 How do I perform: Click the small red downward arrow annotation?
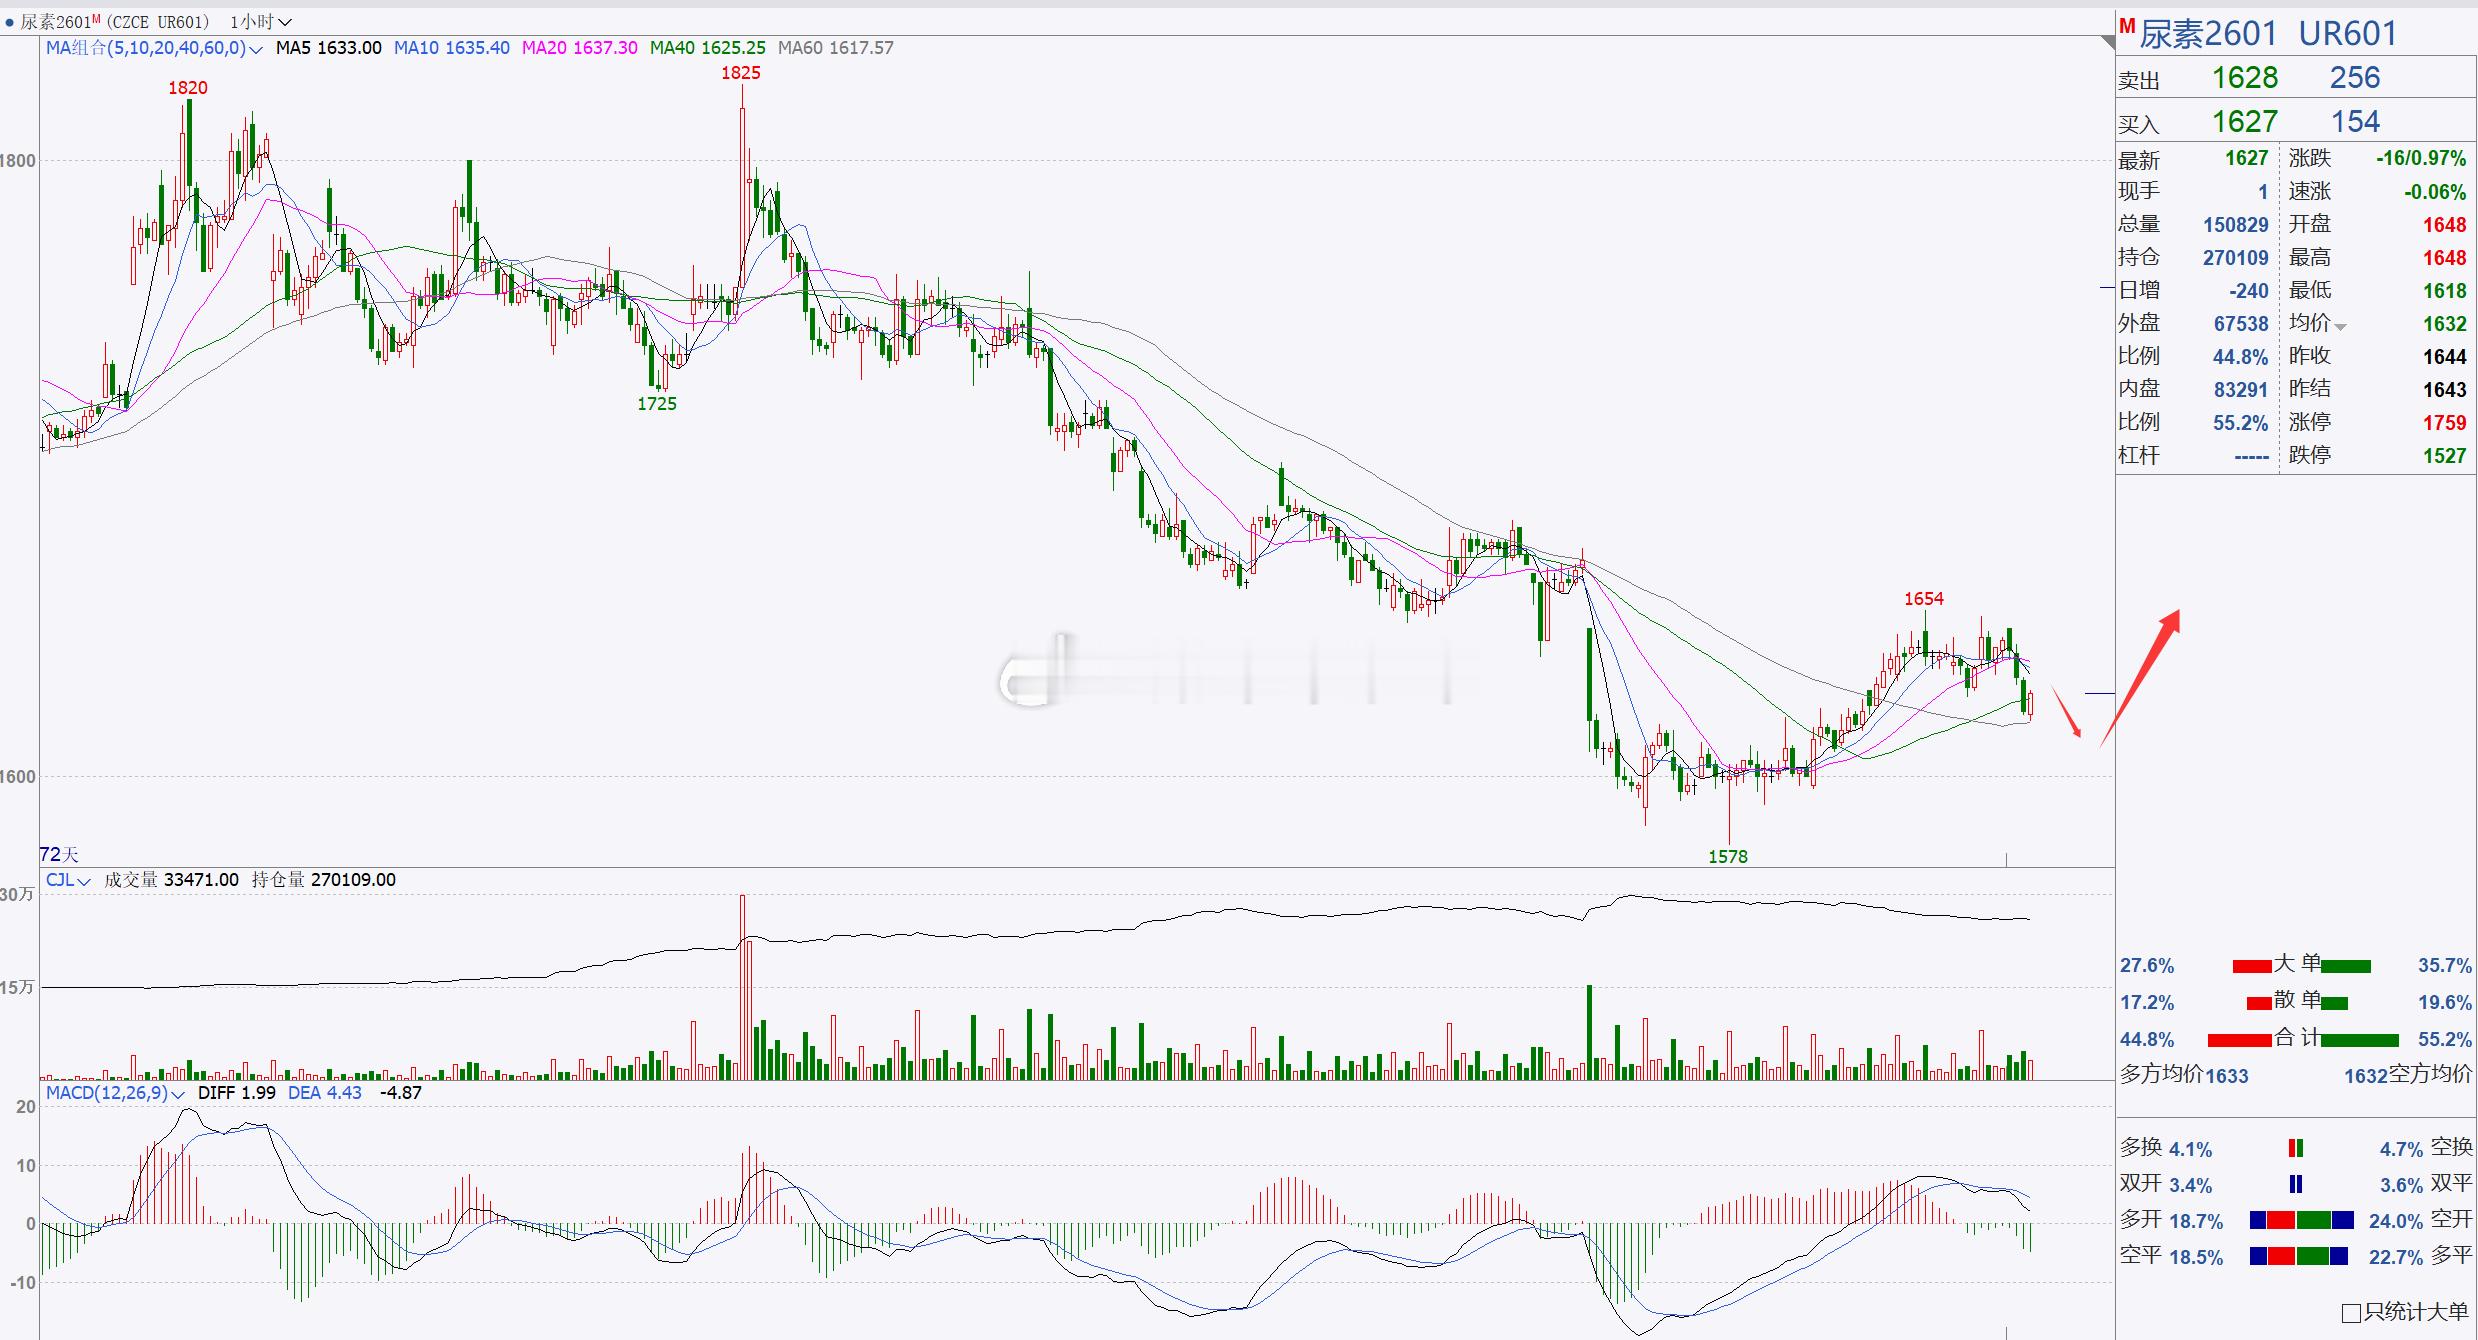coord(2066,712)
